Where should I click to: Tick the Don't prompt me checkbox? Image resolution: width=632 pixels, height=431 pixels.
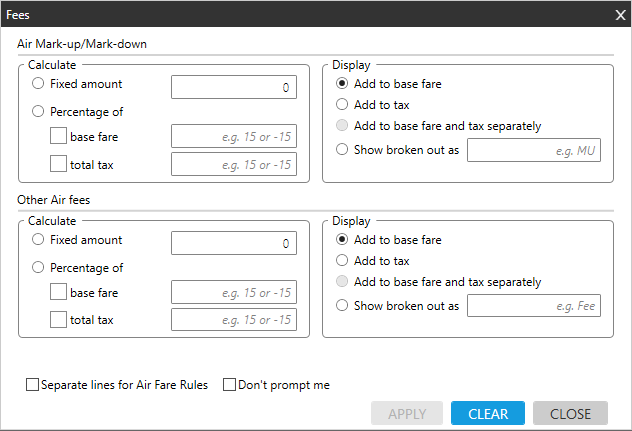tap(229, 385)
